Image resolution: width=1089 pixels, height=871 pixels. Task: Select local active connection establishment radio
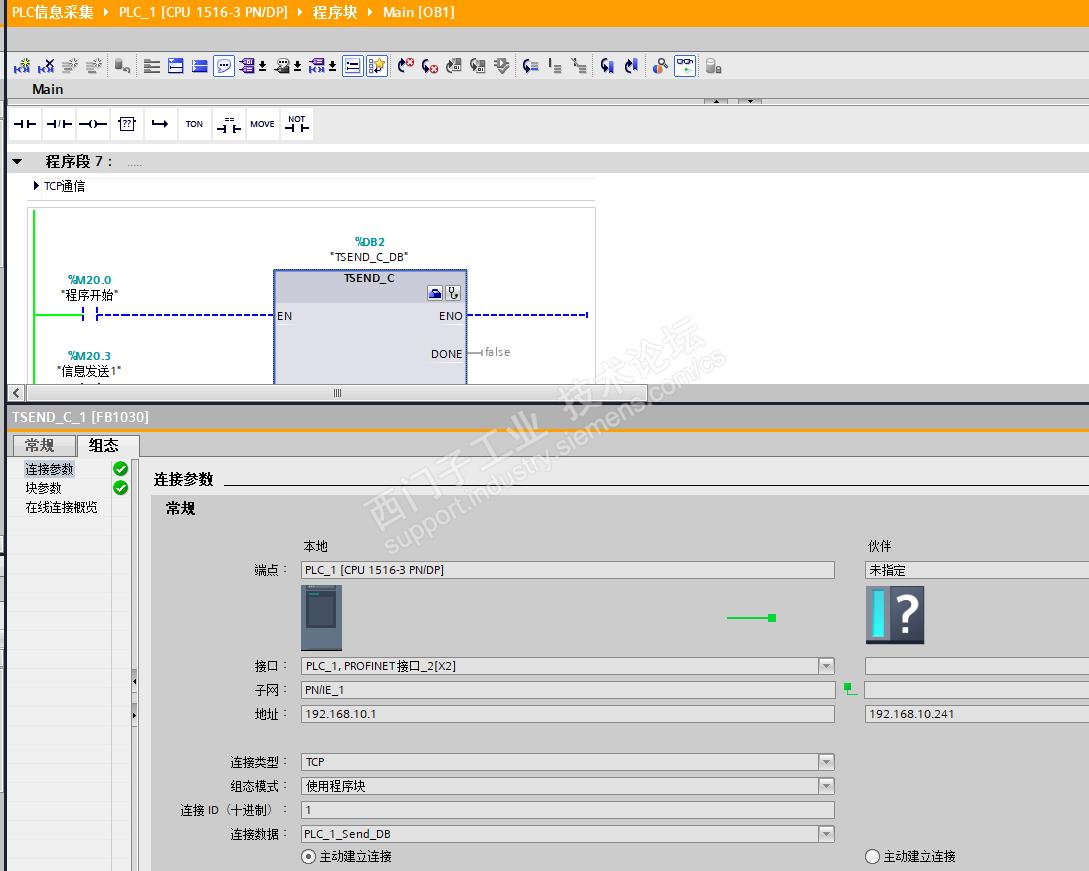click(x=308, y=856)
